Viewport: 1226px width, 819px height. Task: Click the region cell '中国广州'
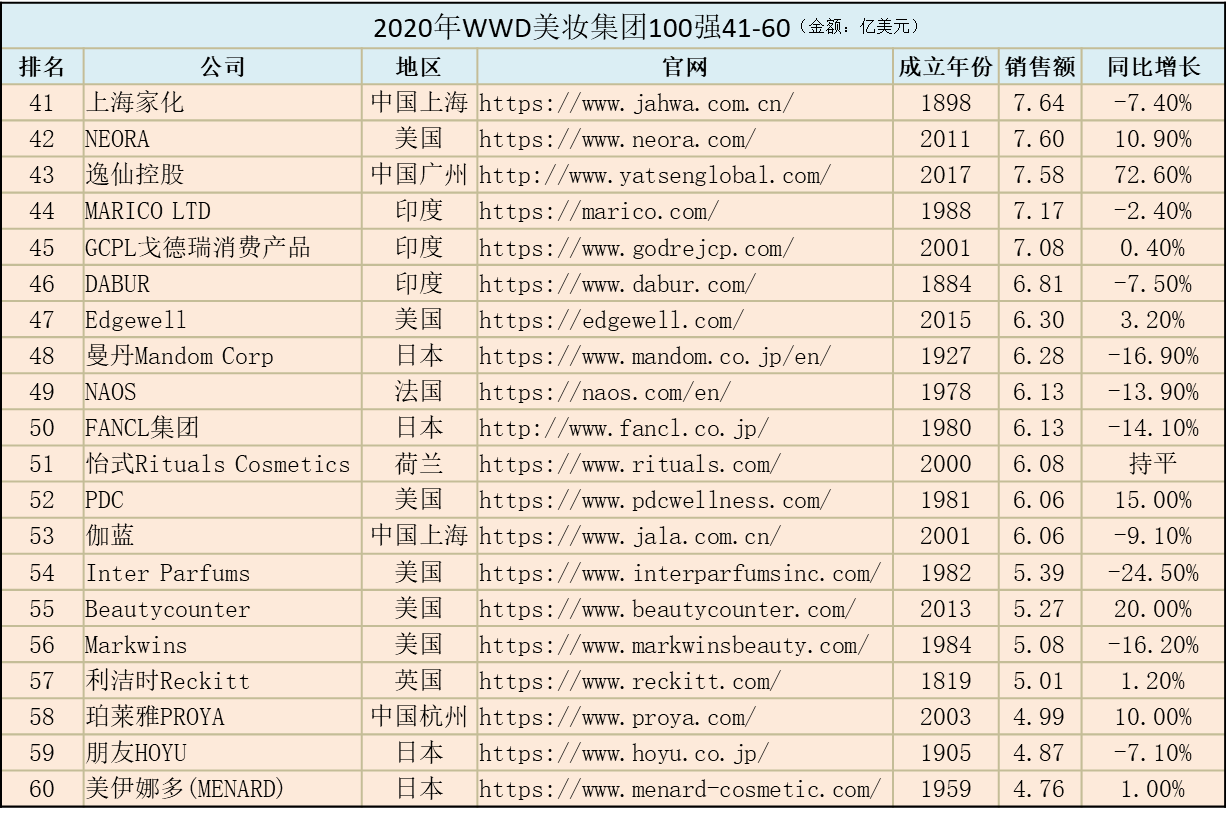420,174
